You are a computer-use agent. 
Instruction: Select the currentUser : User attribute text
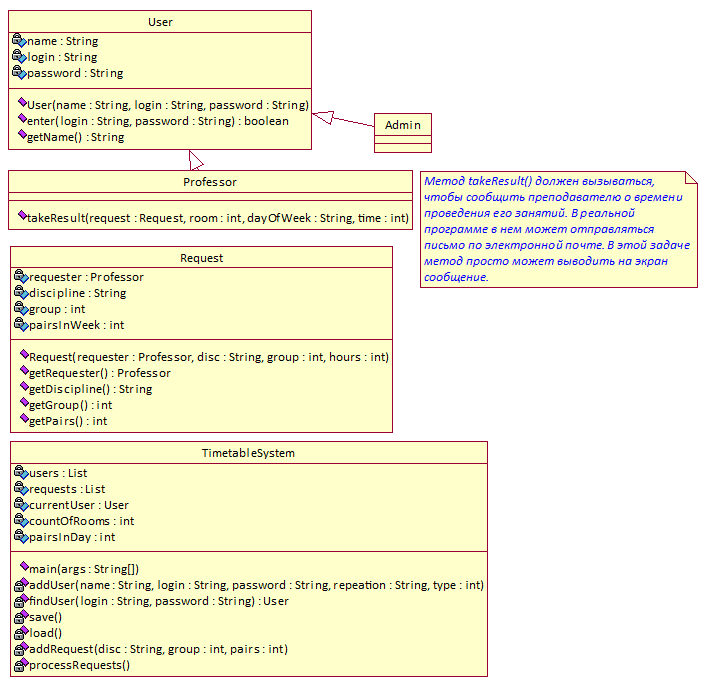click(79, 505)
